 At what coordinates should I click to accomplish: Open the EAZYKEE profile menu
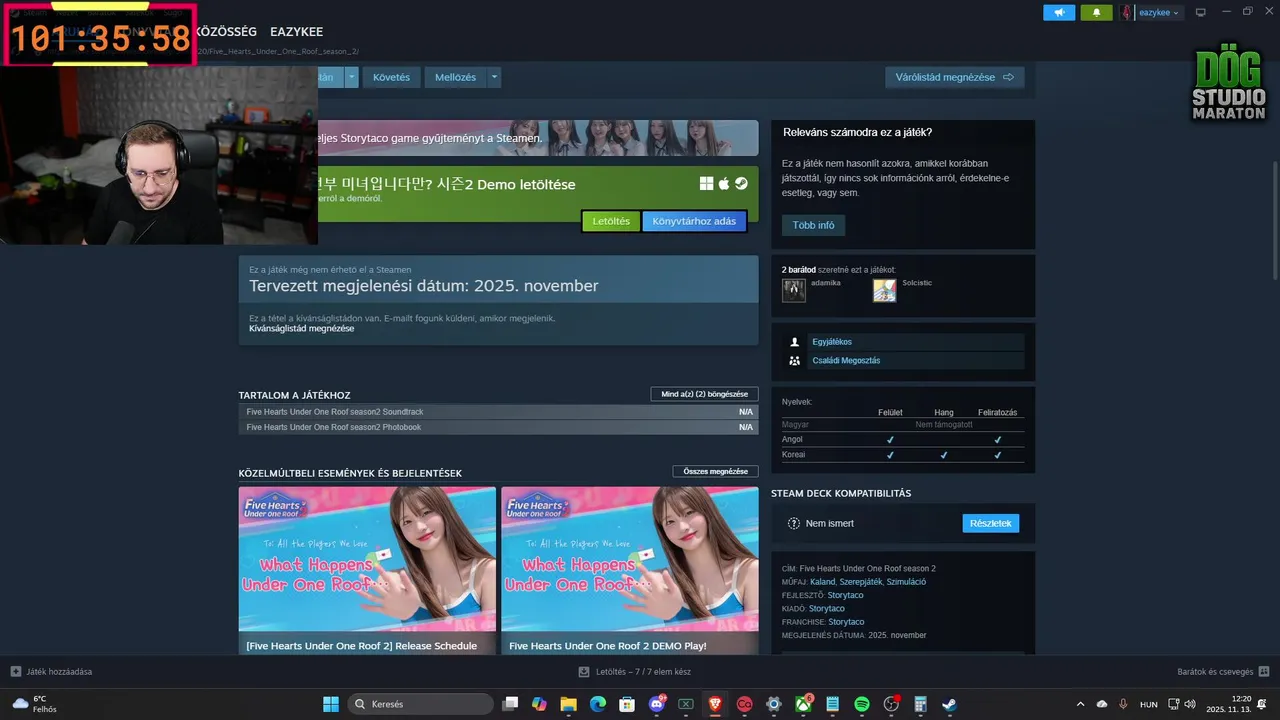click(296, 32)
